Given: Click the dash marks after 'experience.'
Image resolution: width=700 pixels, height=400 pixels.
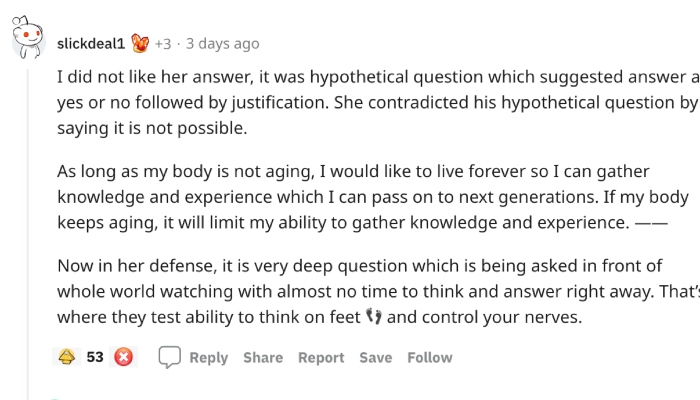Looking at the screenshot, I should pyautogui.click(x=651, y=222).
